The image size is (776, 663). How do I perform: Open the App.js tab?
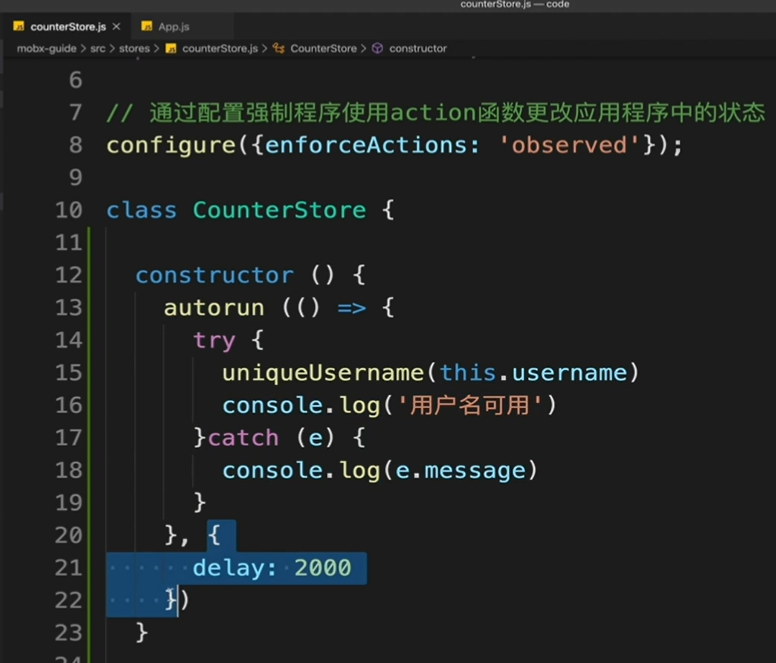[x=174, y=27]
